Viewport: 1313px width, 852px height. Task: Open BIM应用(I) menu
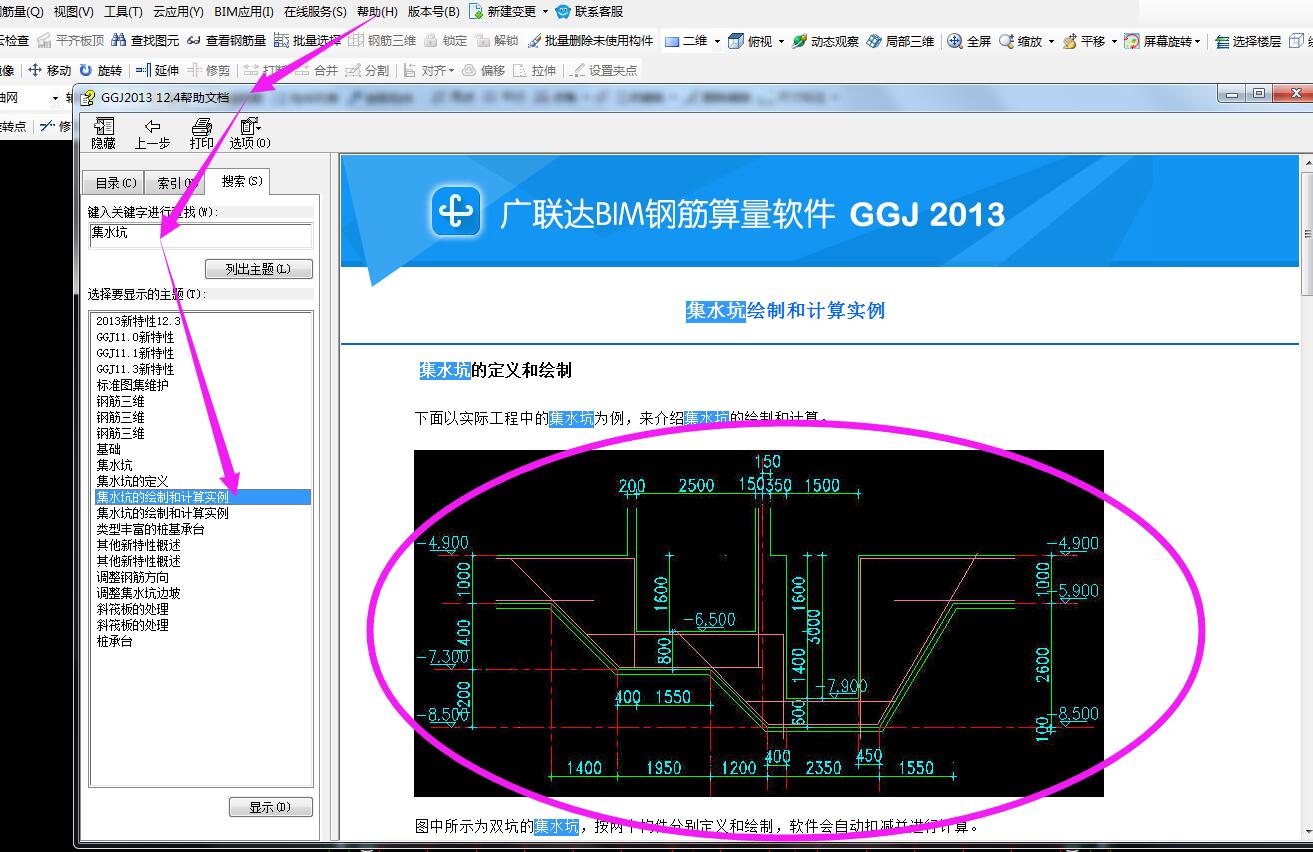point(244,12)
